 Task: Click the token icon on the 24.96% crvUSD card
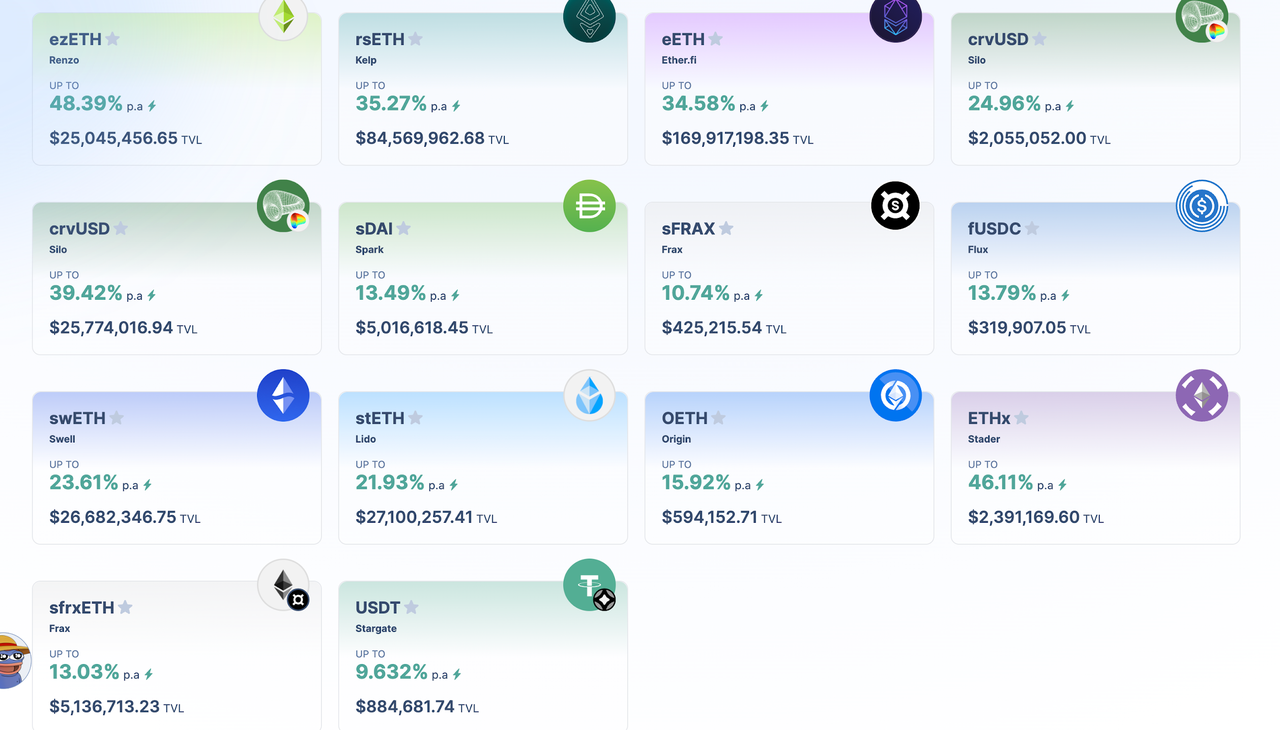(x=1202, y=16)
